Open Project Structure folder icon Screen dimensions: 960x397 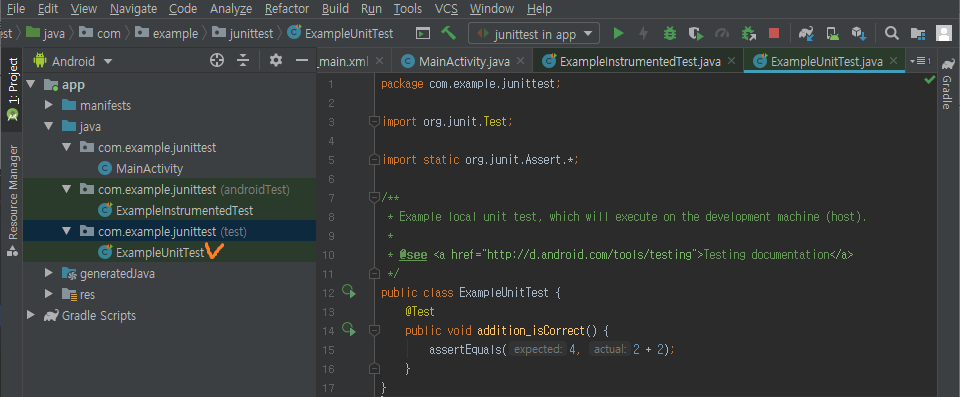coord(917,34)
